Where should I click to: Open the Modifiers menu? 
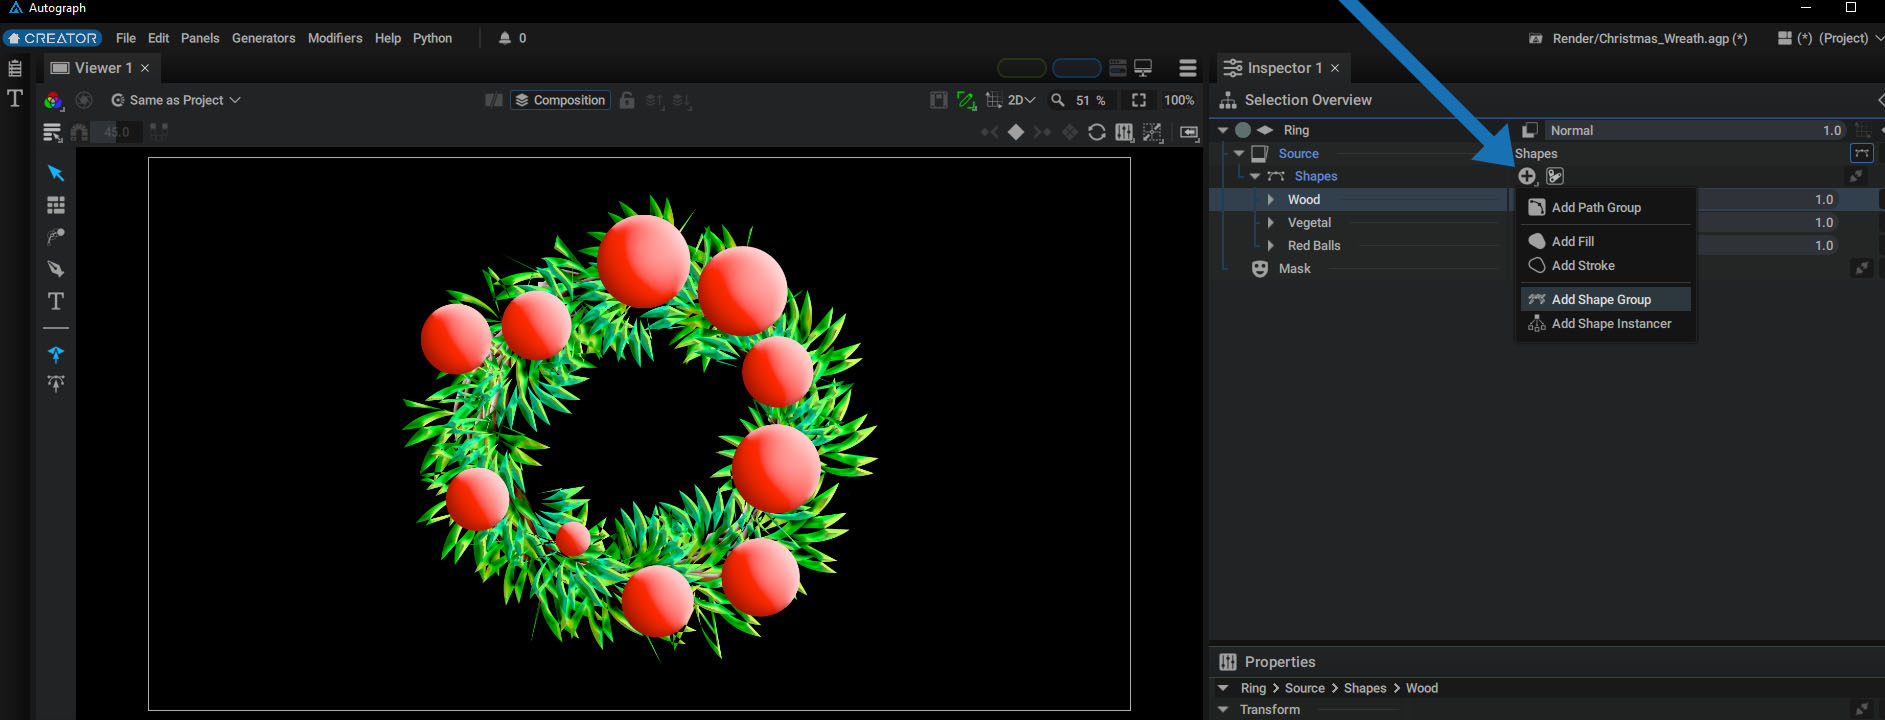tap(335, 38)
